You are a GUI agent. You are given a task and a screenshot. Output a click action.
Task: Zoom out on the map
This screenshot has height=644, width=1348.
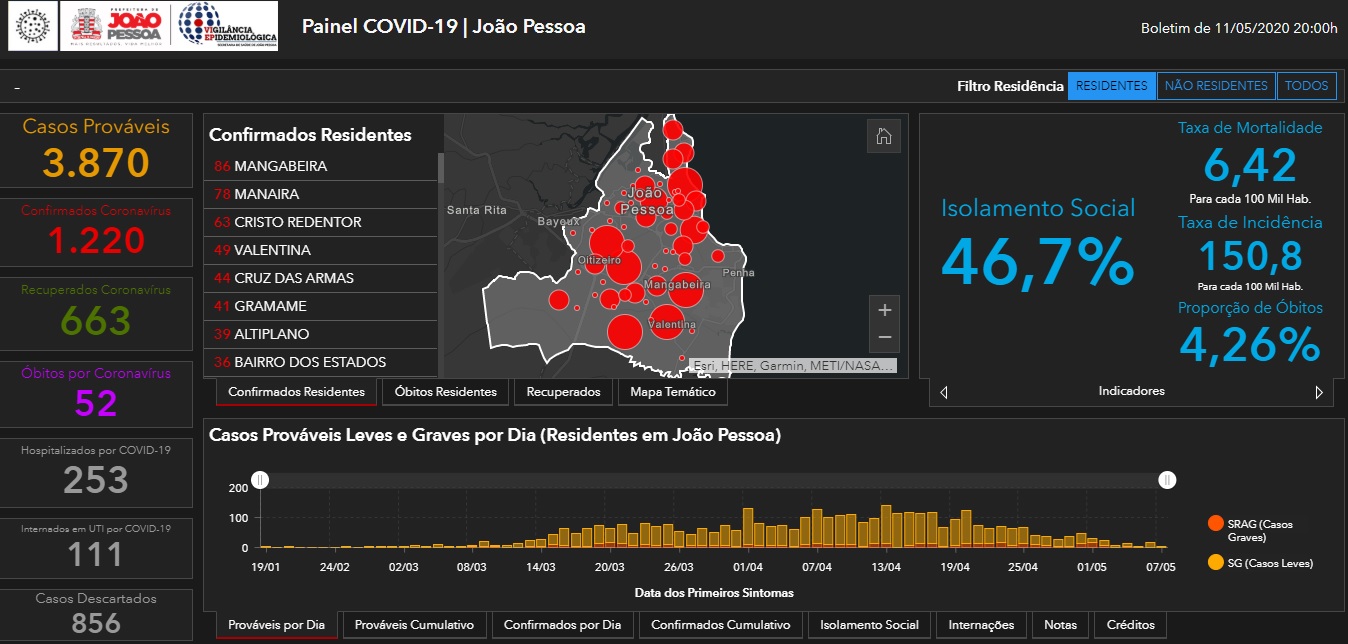[884, 338]
